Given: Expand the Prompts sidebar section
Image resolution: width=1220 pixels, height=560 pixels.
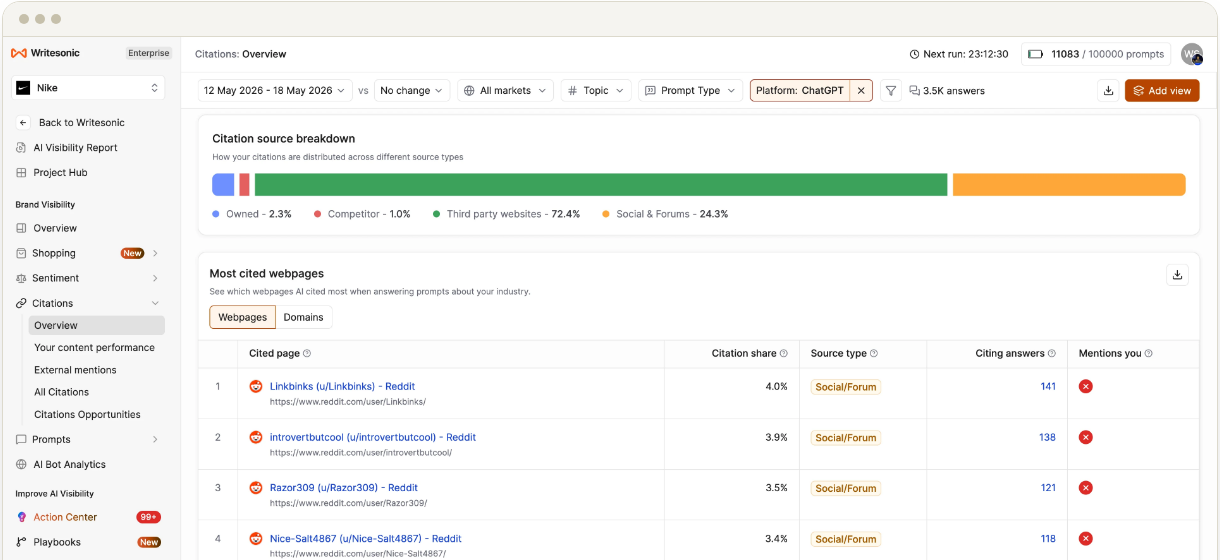Looking at the screenshot, I should [x=155, y=439].
